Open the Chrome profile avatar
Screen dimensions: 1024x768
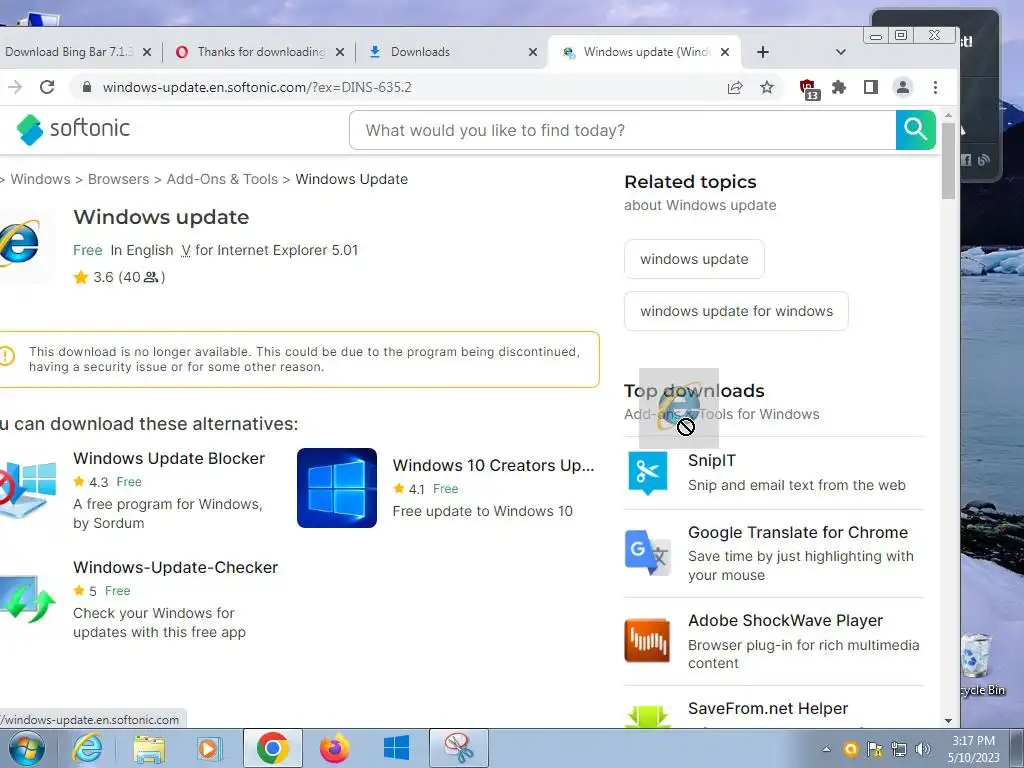coord(903,87)
